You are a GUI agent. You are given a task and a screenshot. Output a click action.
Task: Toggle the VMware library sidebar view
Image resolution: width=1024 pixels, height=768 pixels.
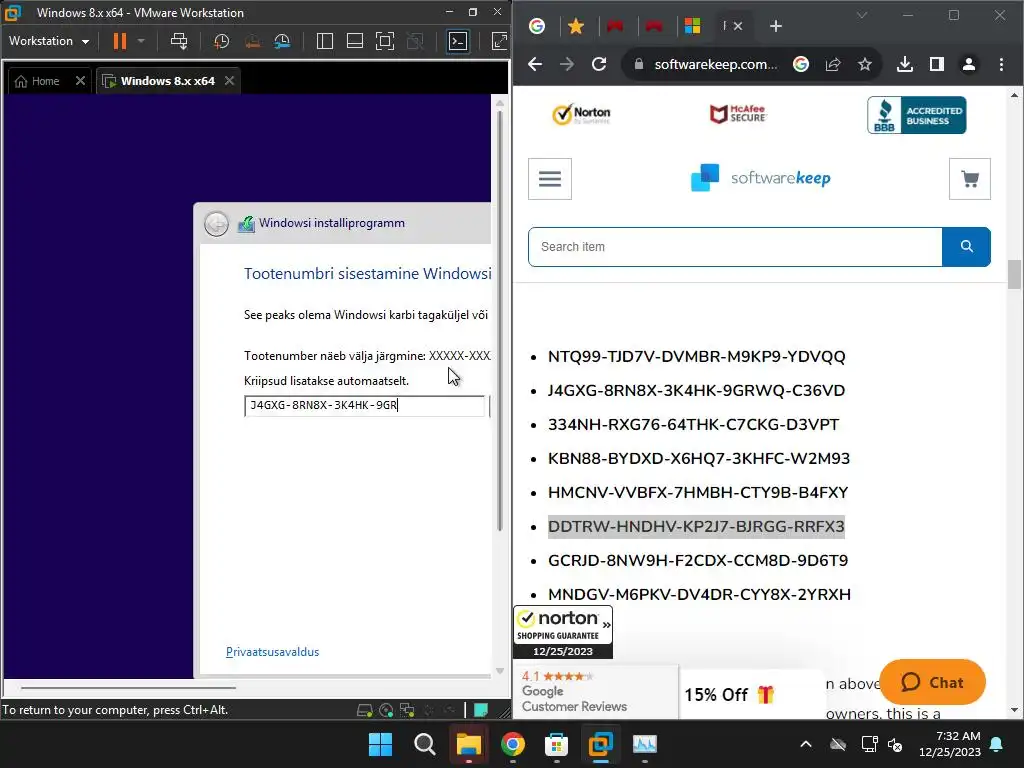click(325, 41)
